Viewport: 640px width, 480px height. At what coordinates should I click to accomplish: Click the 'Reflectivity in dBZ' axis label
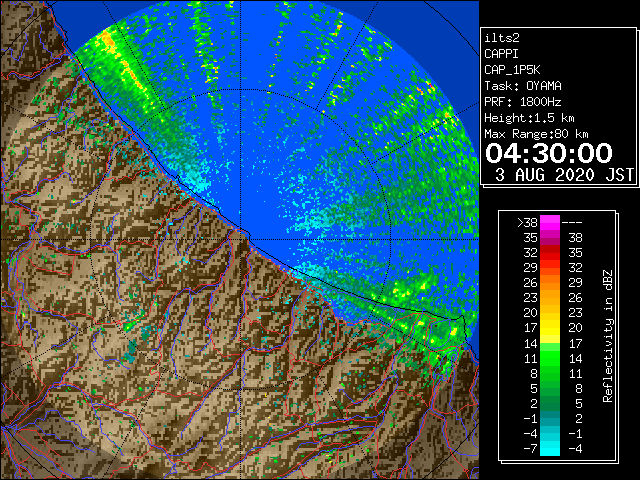point(608,336)
